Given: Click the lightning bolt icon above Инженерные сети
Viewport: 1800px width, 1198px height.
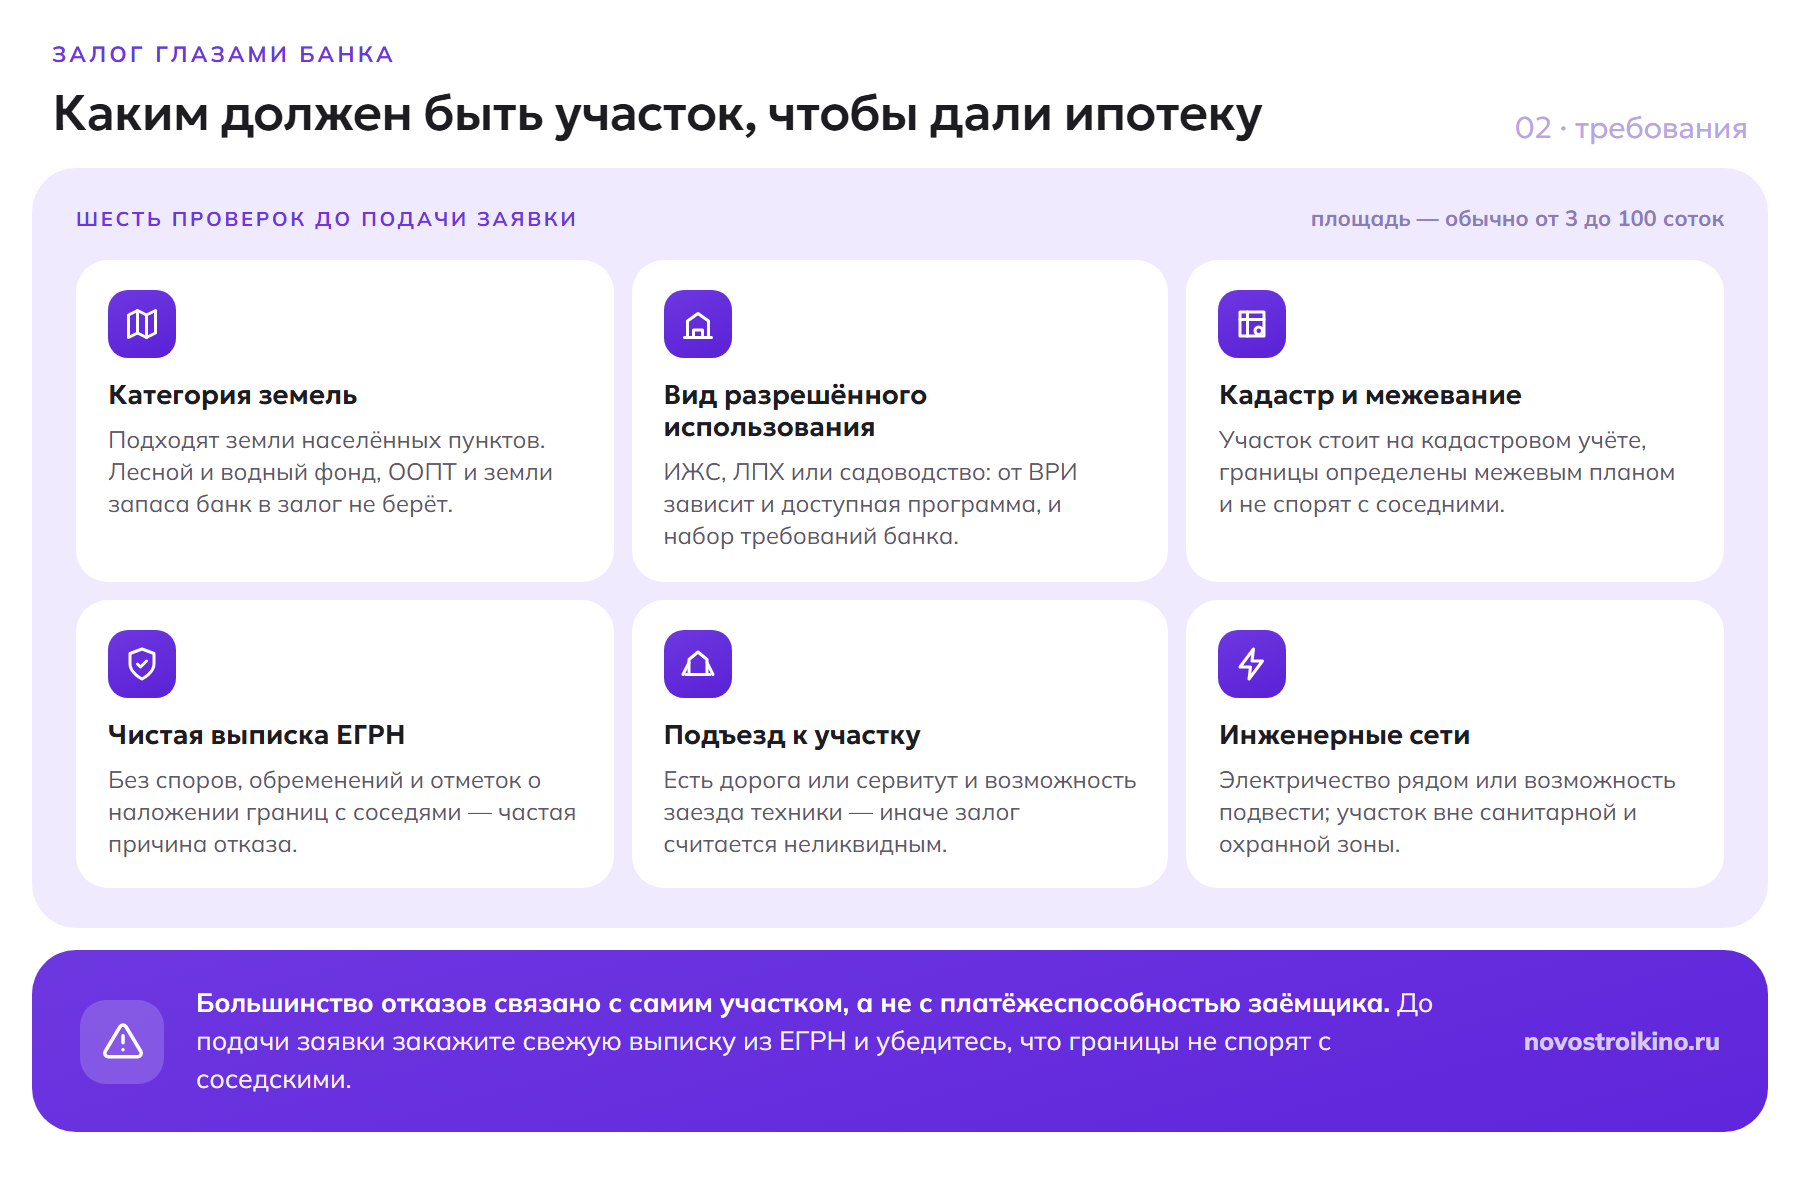Looking at the screenshot, I should 1252,664.
